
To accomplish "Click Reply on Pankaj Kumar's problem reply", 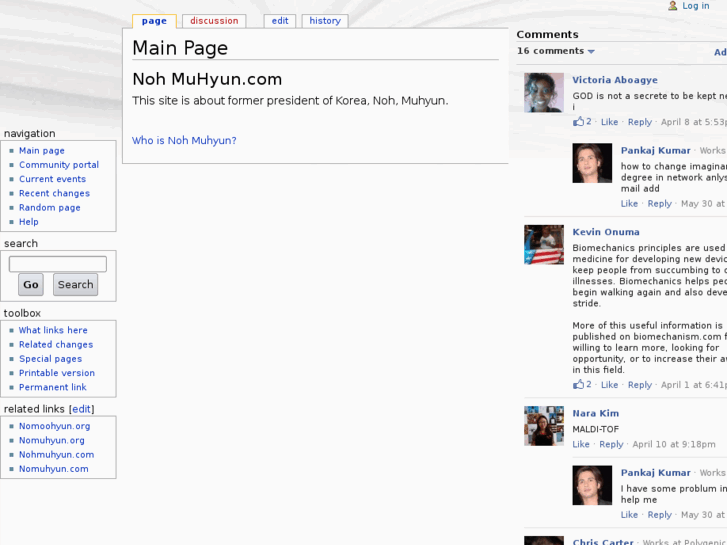I will tap(659, 515).
